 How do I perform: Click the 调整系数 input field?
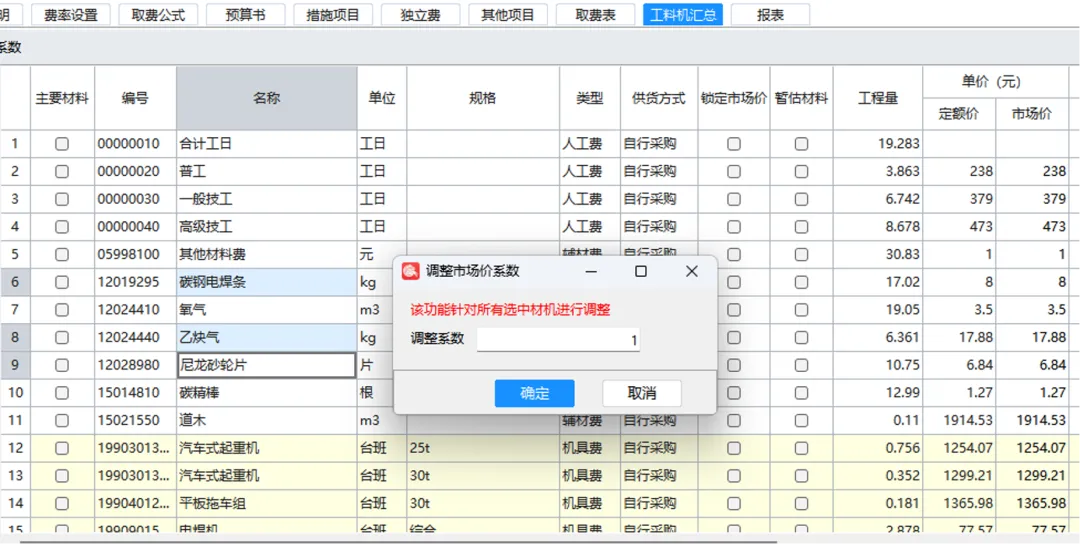pyautogui.click(x=559, y=339)
